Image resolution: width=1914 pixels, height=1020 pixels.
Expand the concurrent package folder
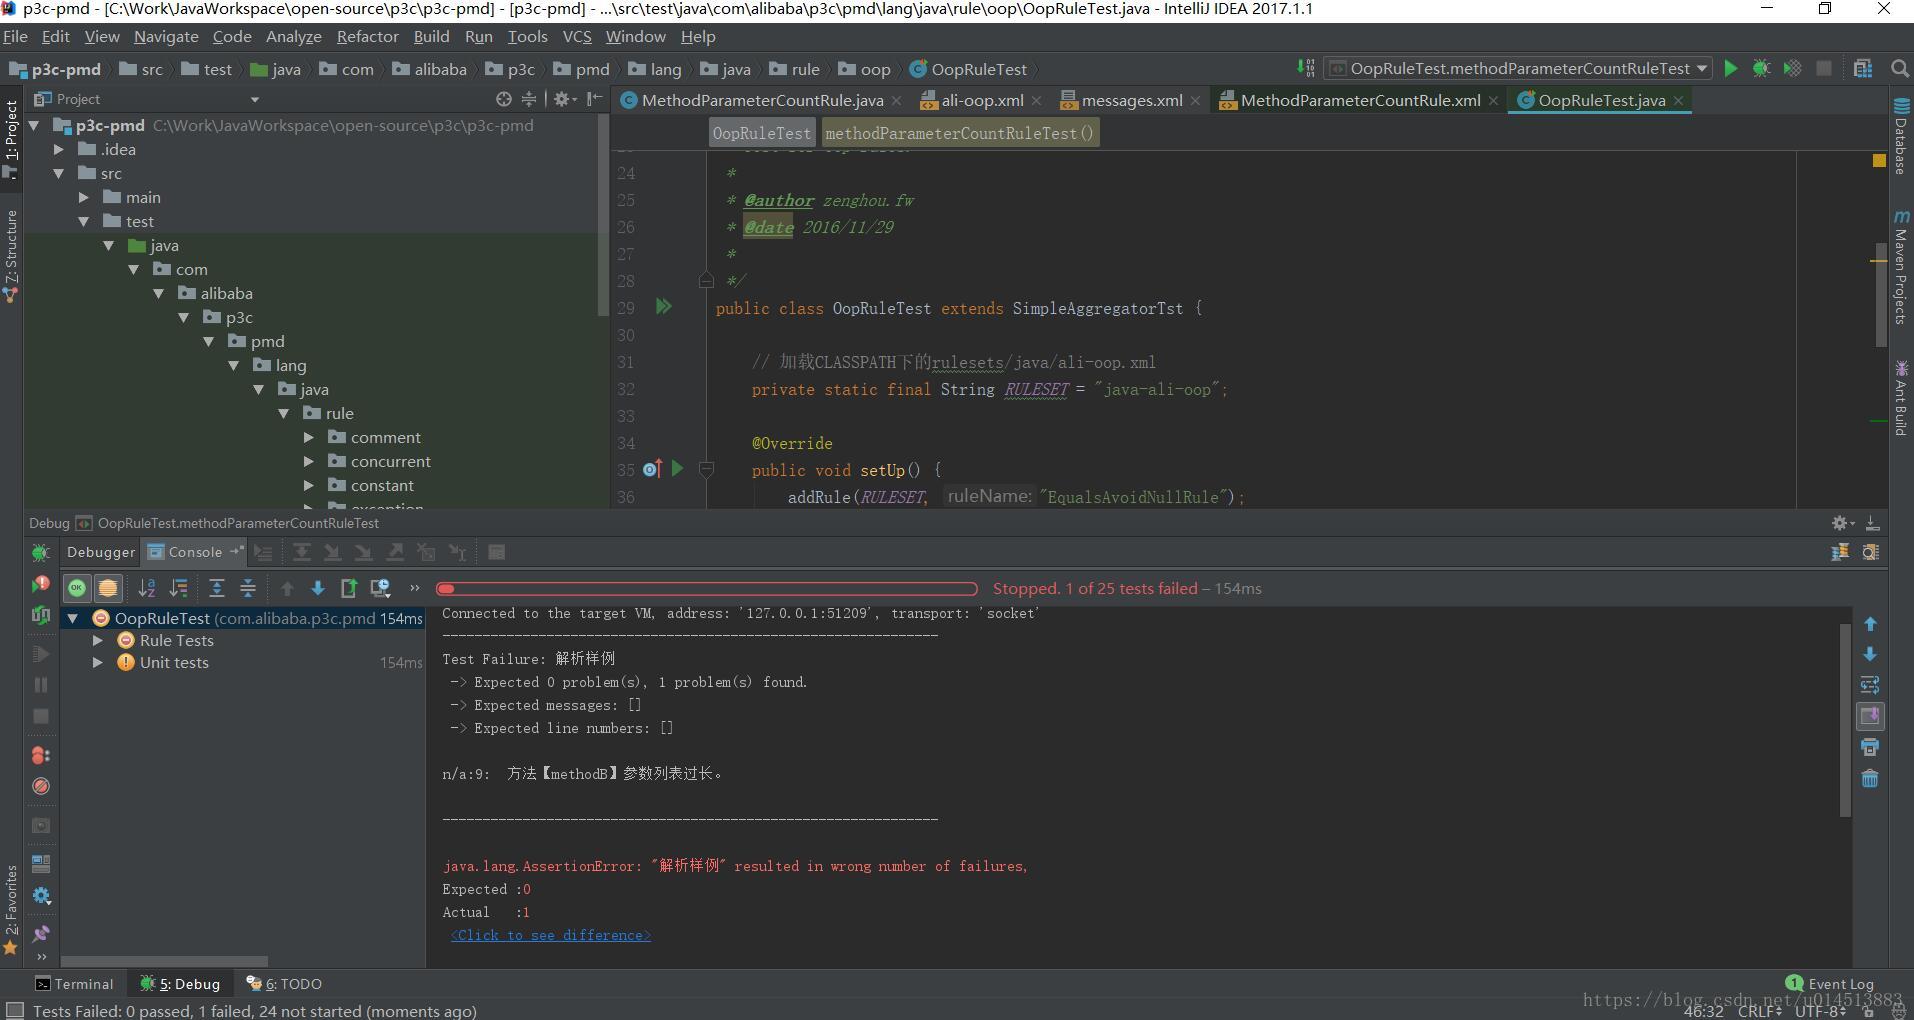pos(309,461)
